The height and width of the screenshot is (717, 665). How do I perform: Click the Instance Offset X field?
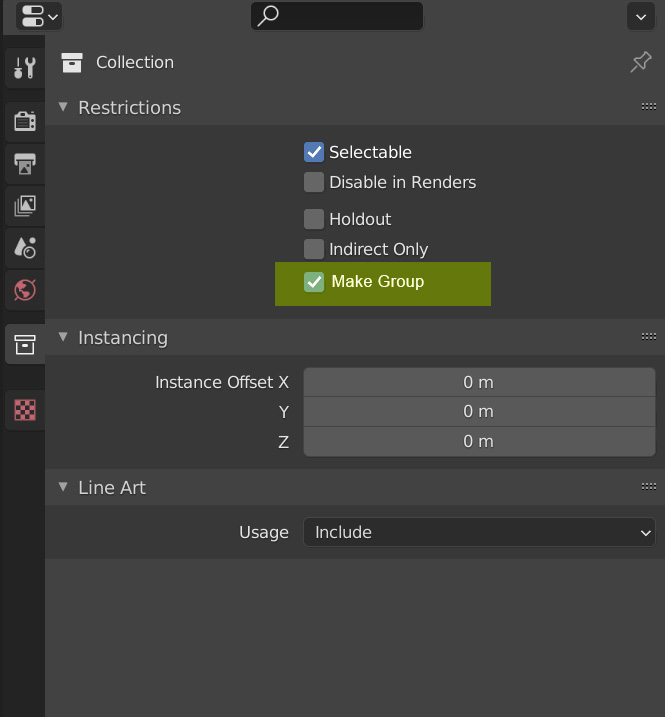click(x=479, y=382)
